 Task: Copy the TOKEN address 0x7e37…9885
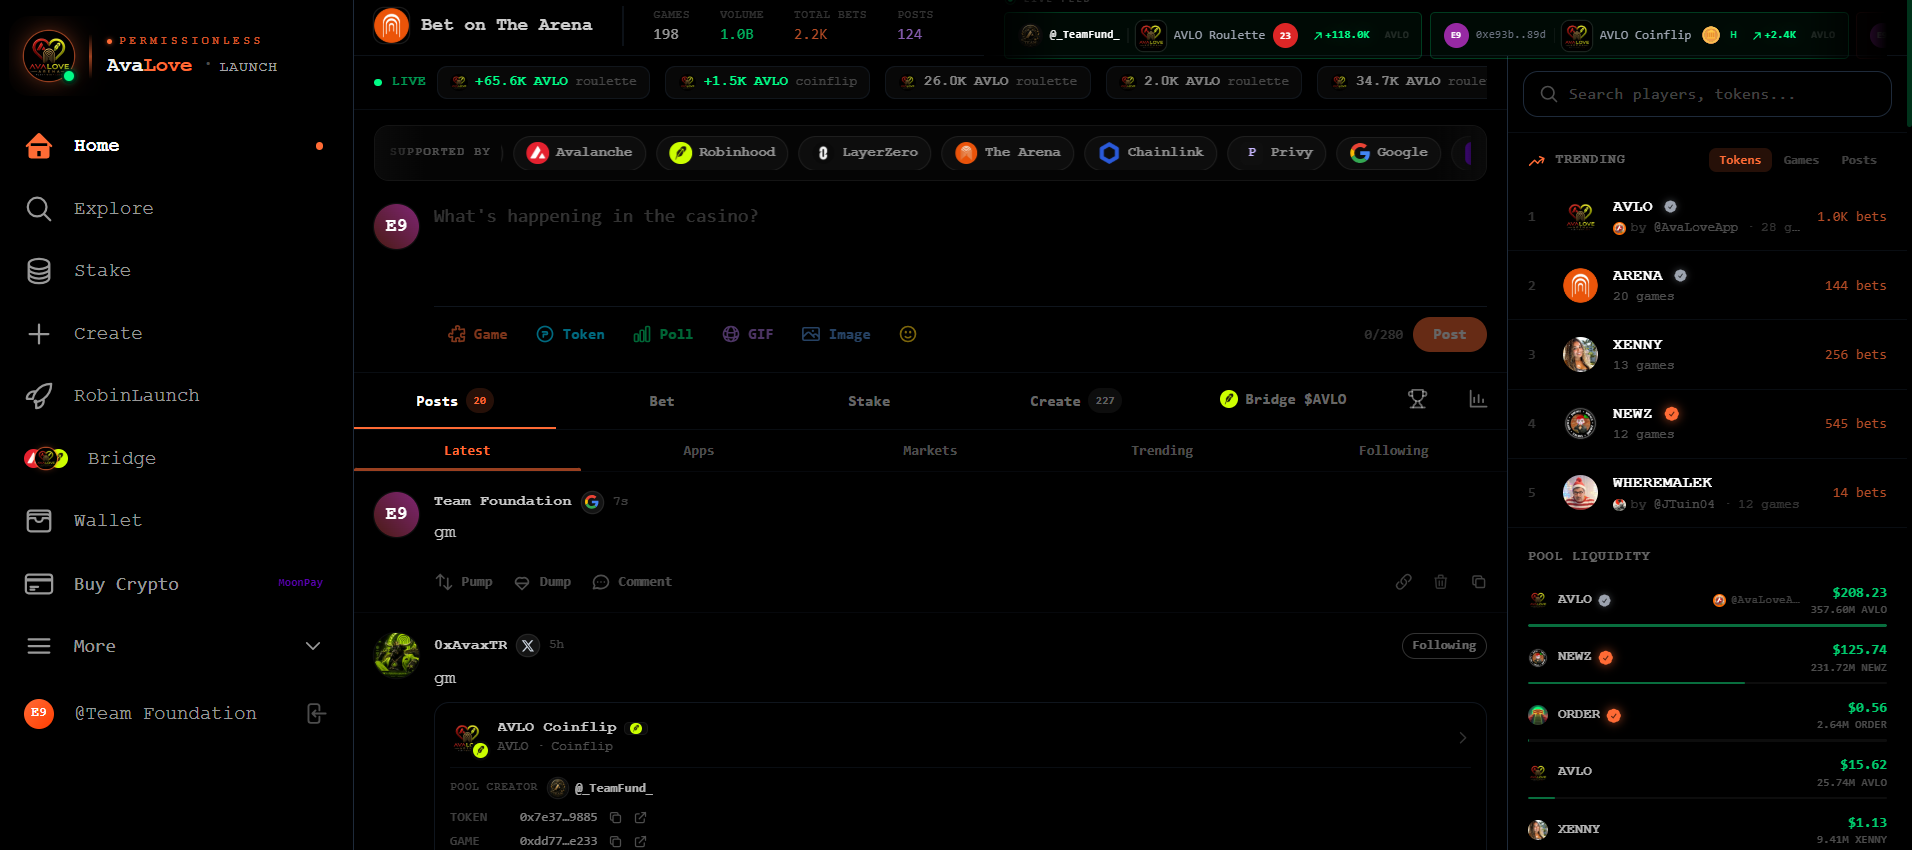[x=616, y=818]
